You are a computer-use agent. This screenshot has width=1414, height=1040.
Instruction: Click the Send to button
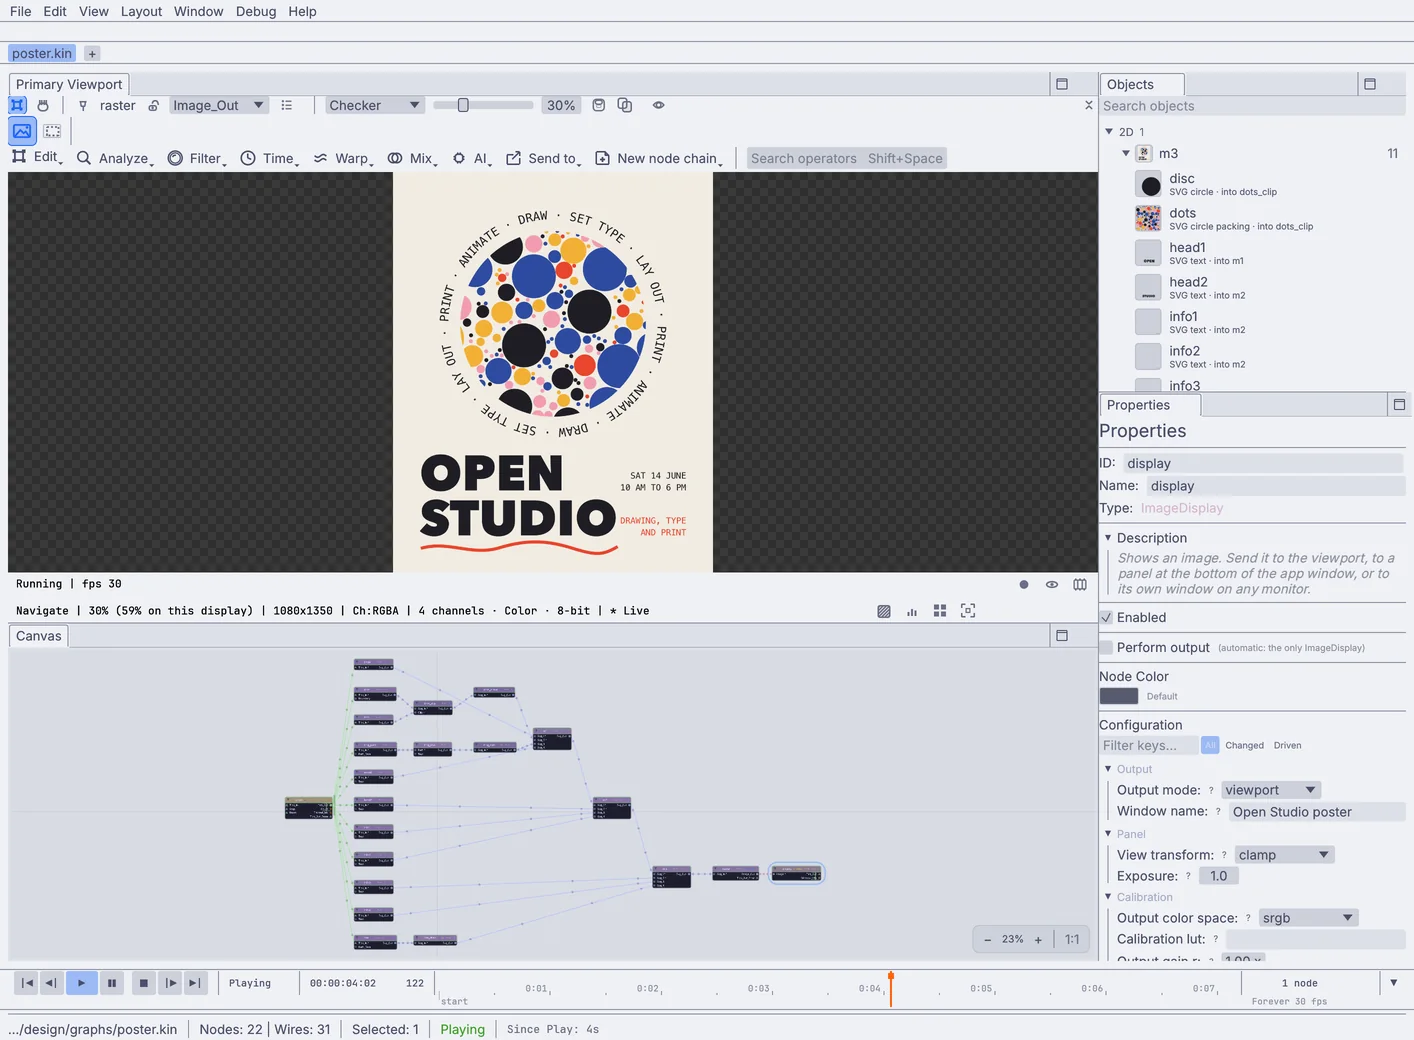click(543, 158)
